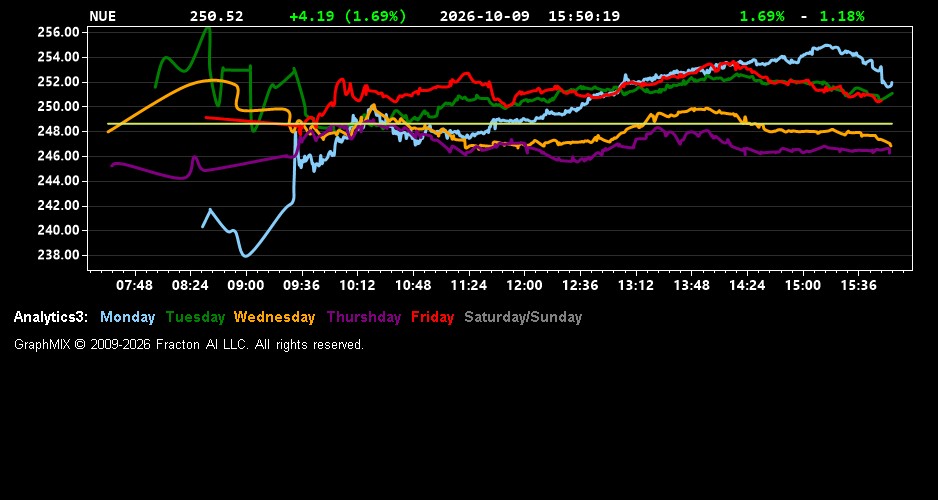Viewport: 938px width, 500px height.
Task: Click the 10:12 time axis label
Action: point(357,285)
